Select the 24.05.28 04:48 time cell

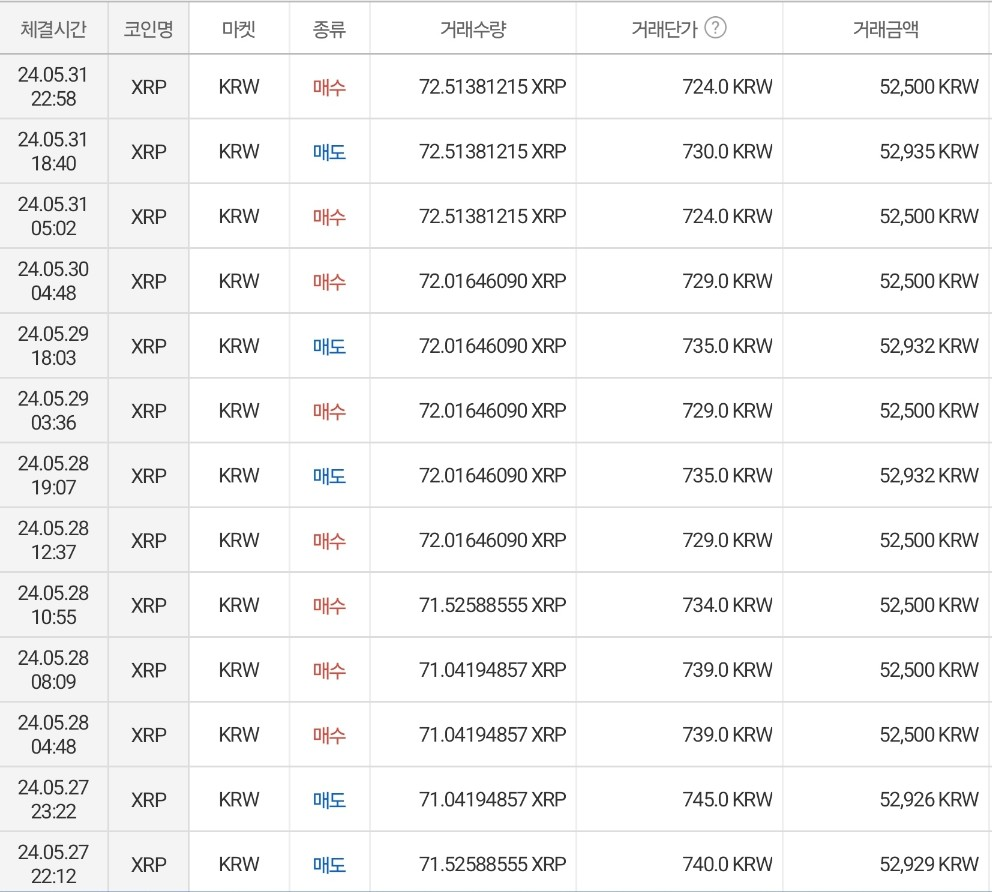coord(54,734)
